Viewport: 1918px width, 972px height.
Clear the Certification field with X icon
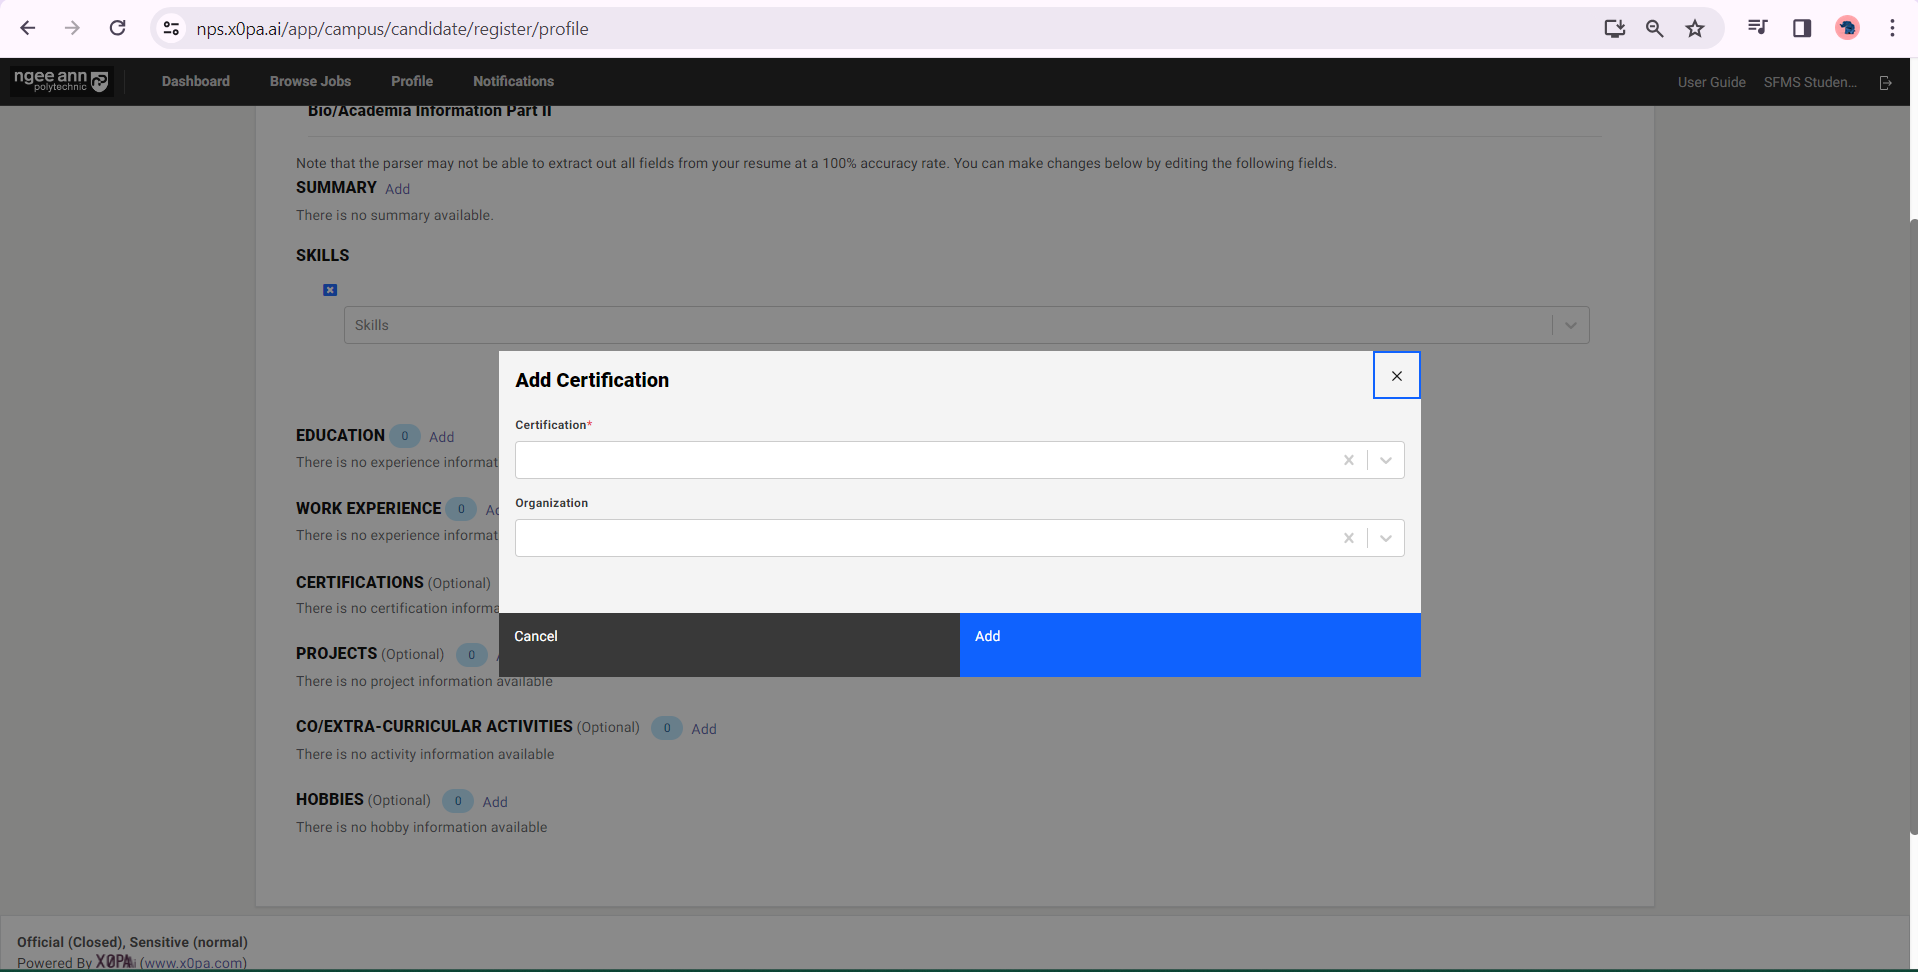1348,460
